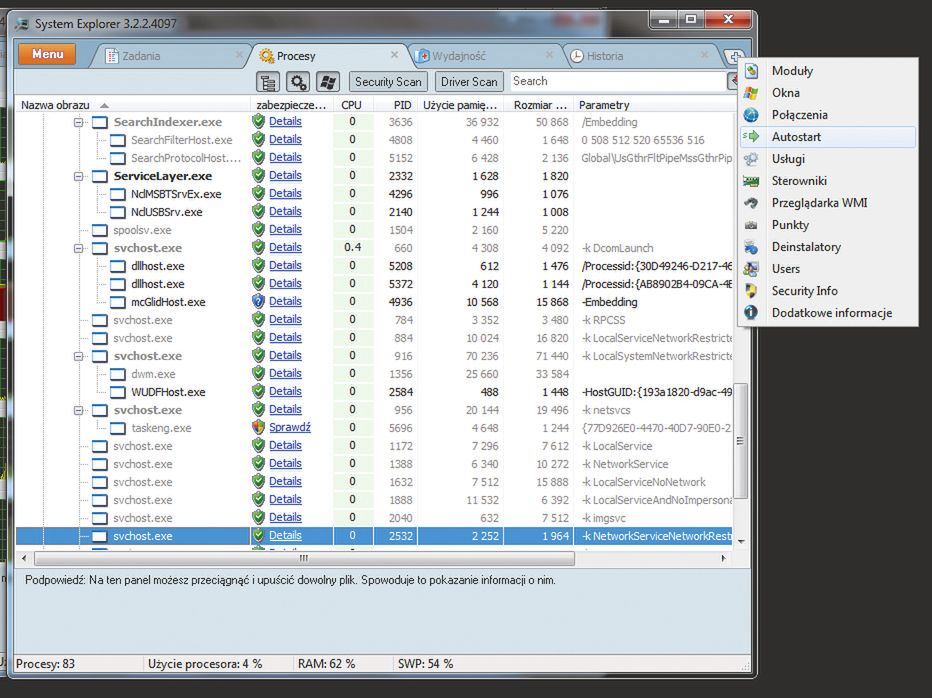
Task: Open the Details link for SearchIndexer.exe
Action: [x=285, y=121]
